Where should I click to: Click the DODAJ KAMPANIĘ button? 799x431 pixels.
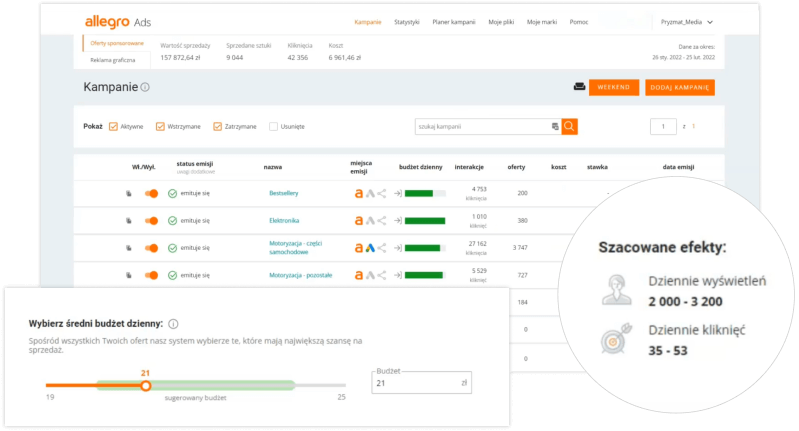(x=680, y=87)
